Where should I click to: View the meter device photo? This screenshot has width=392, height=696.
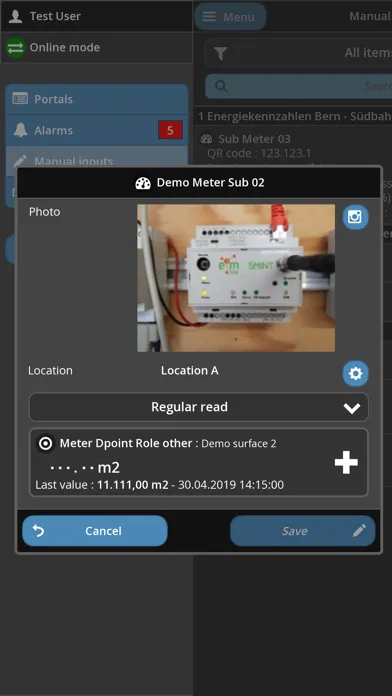[x=236, y=278]
